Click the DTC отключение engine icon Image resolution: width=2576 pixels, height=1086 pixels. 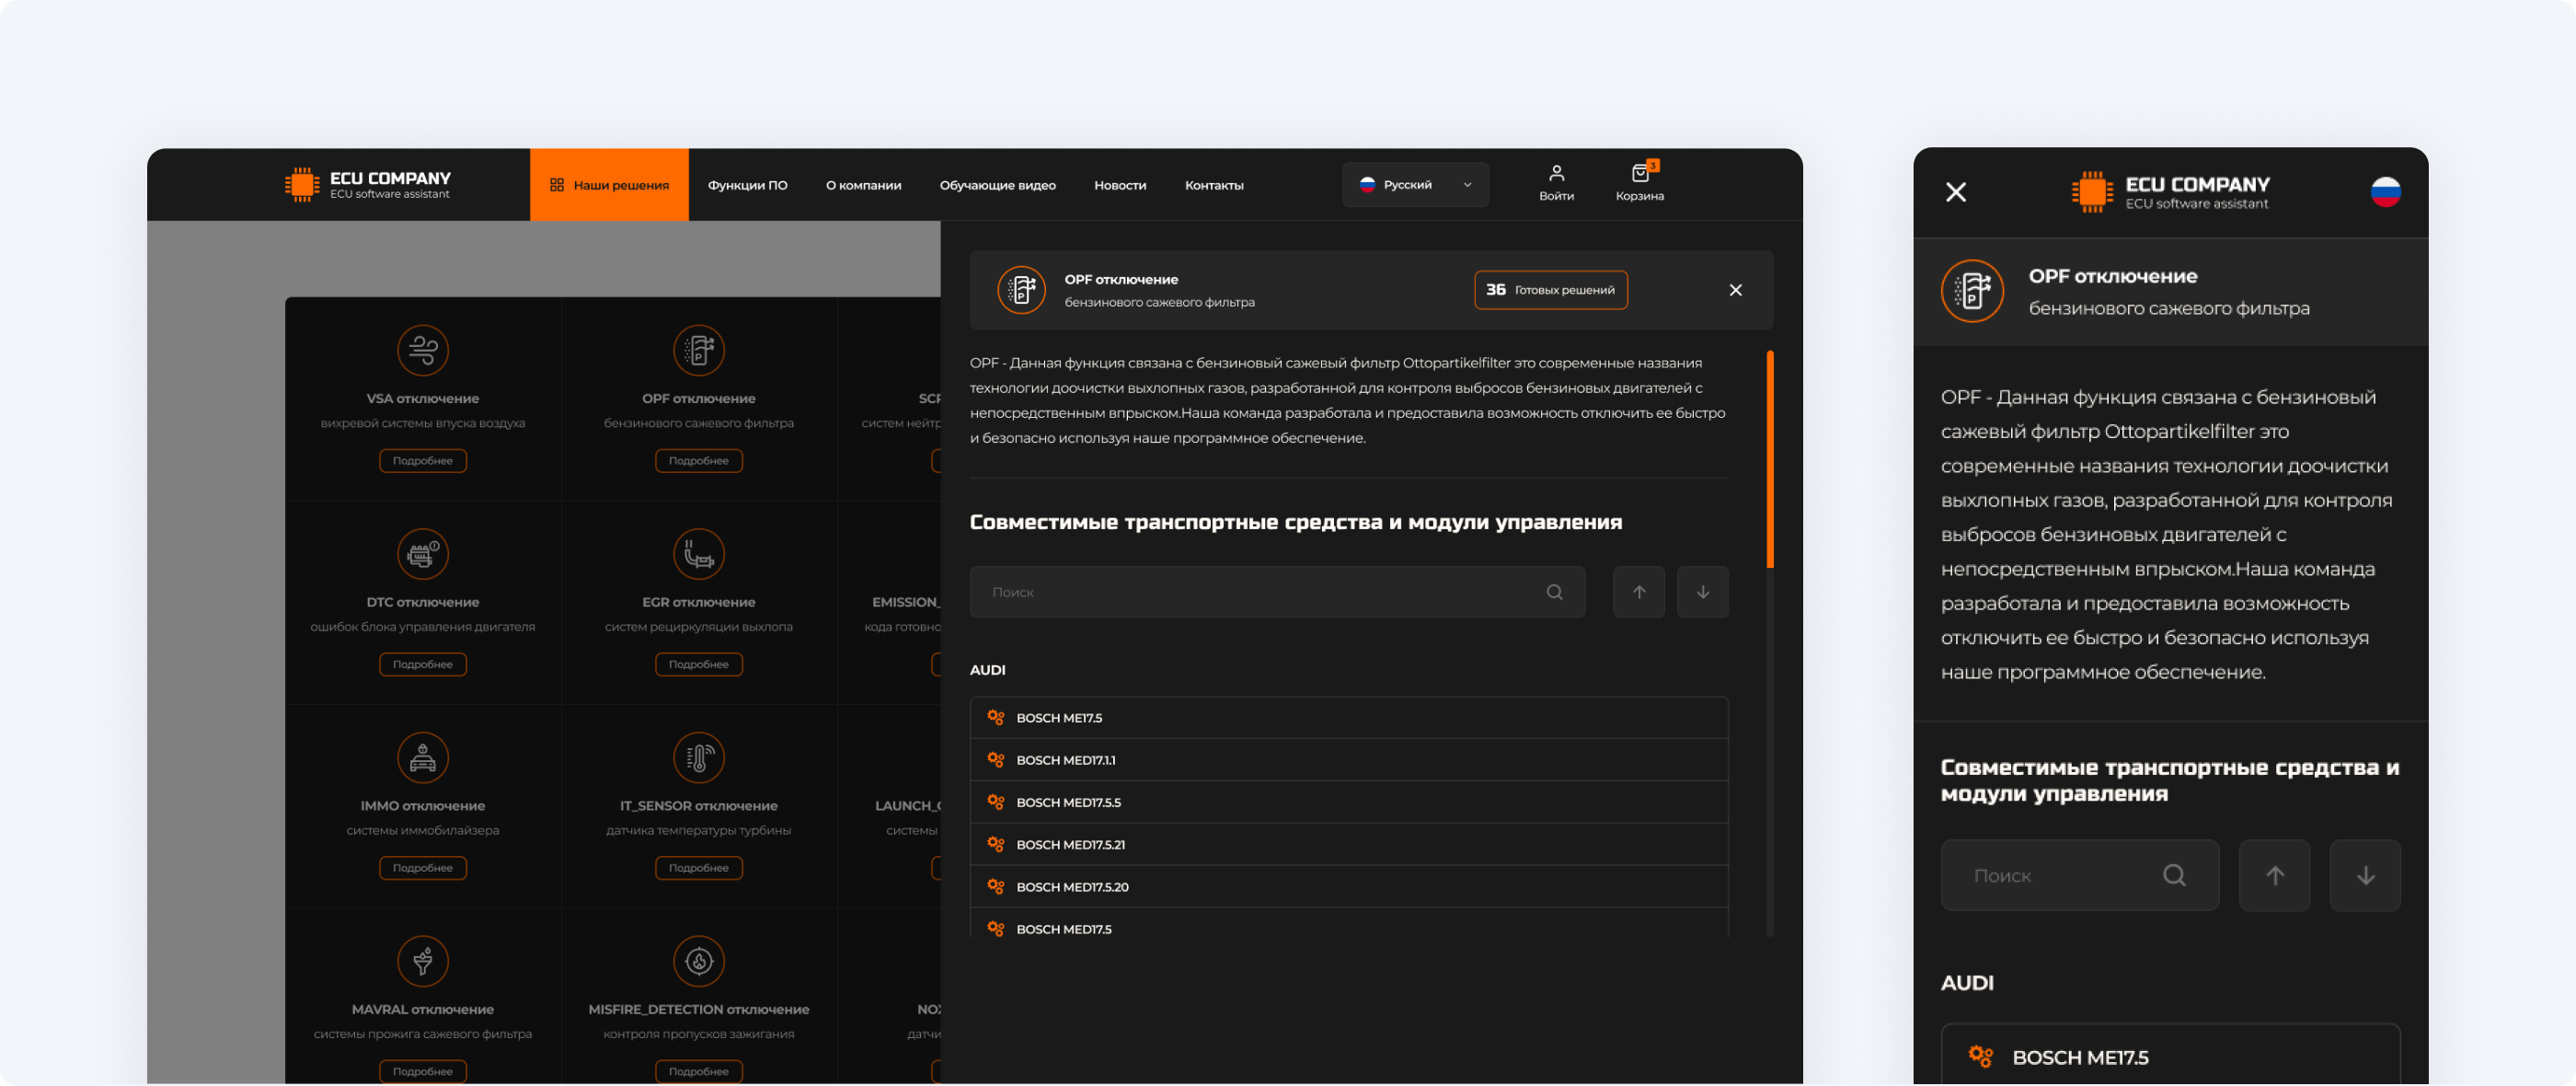(x=423, y=554)
